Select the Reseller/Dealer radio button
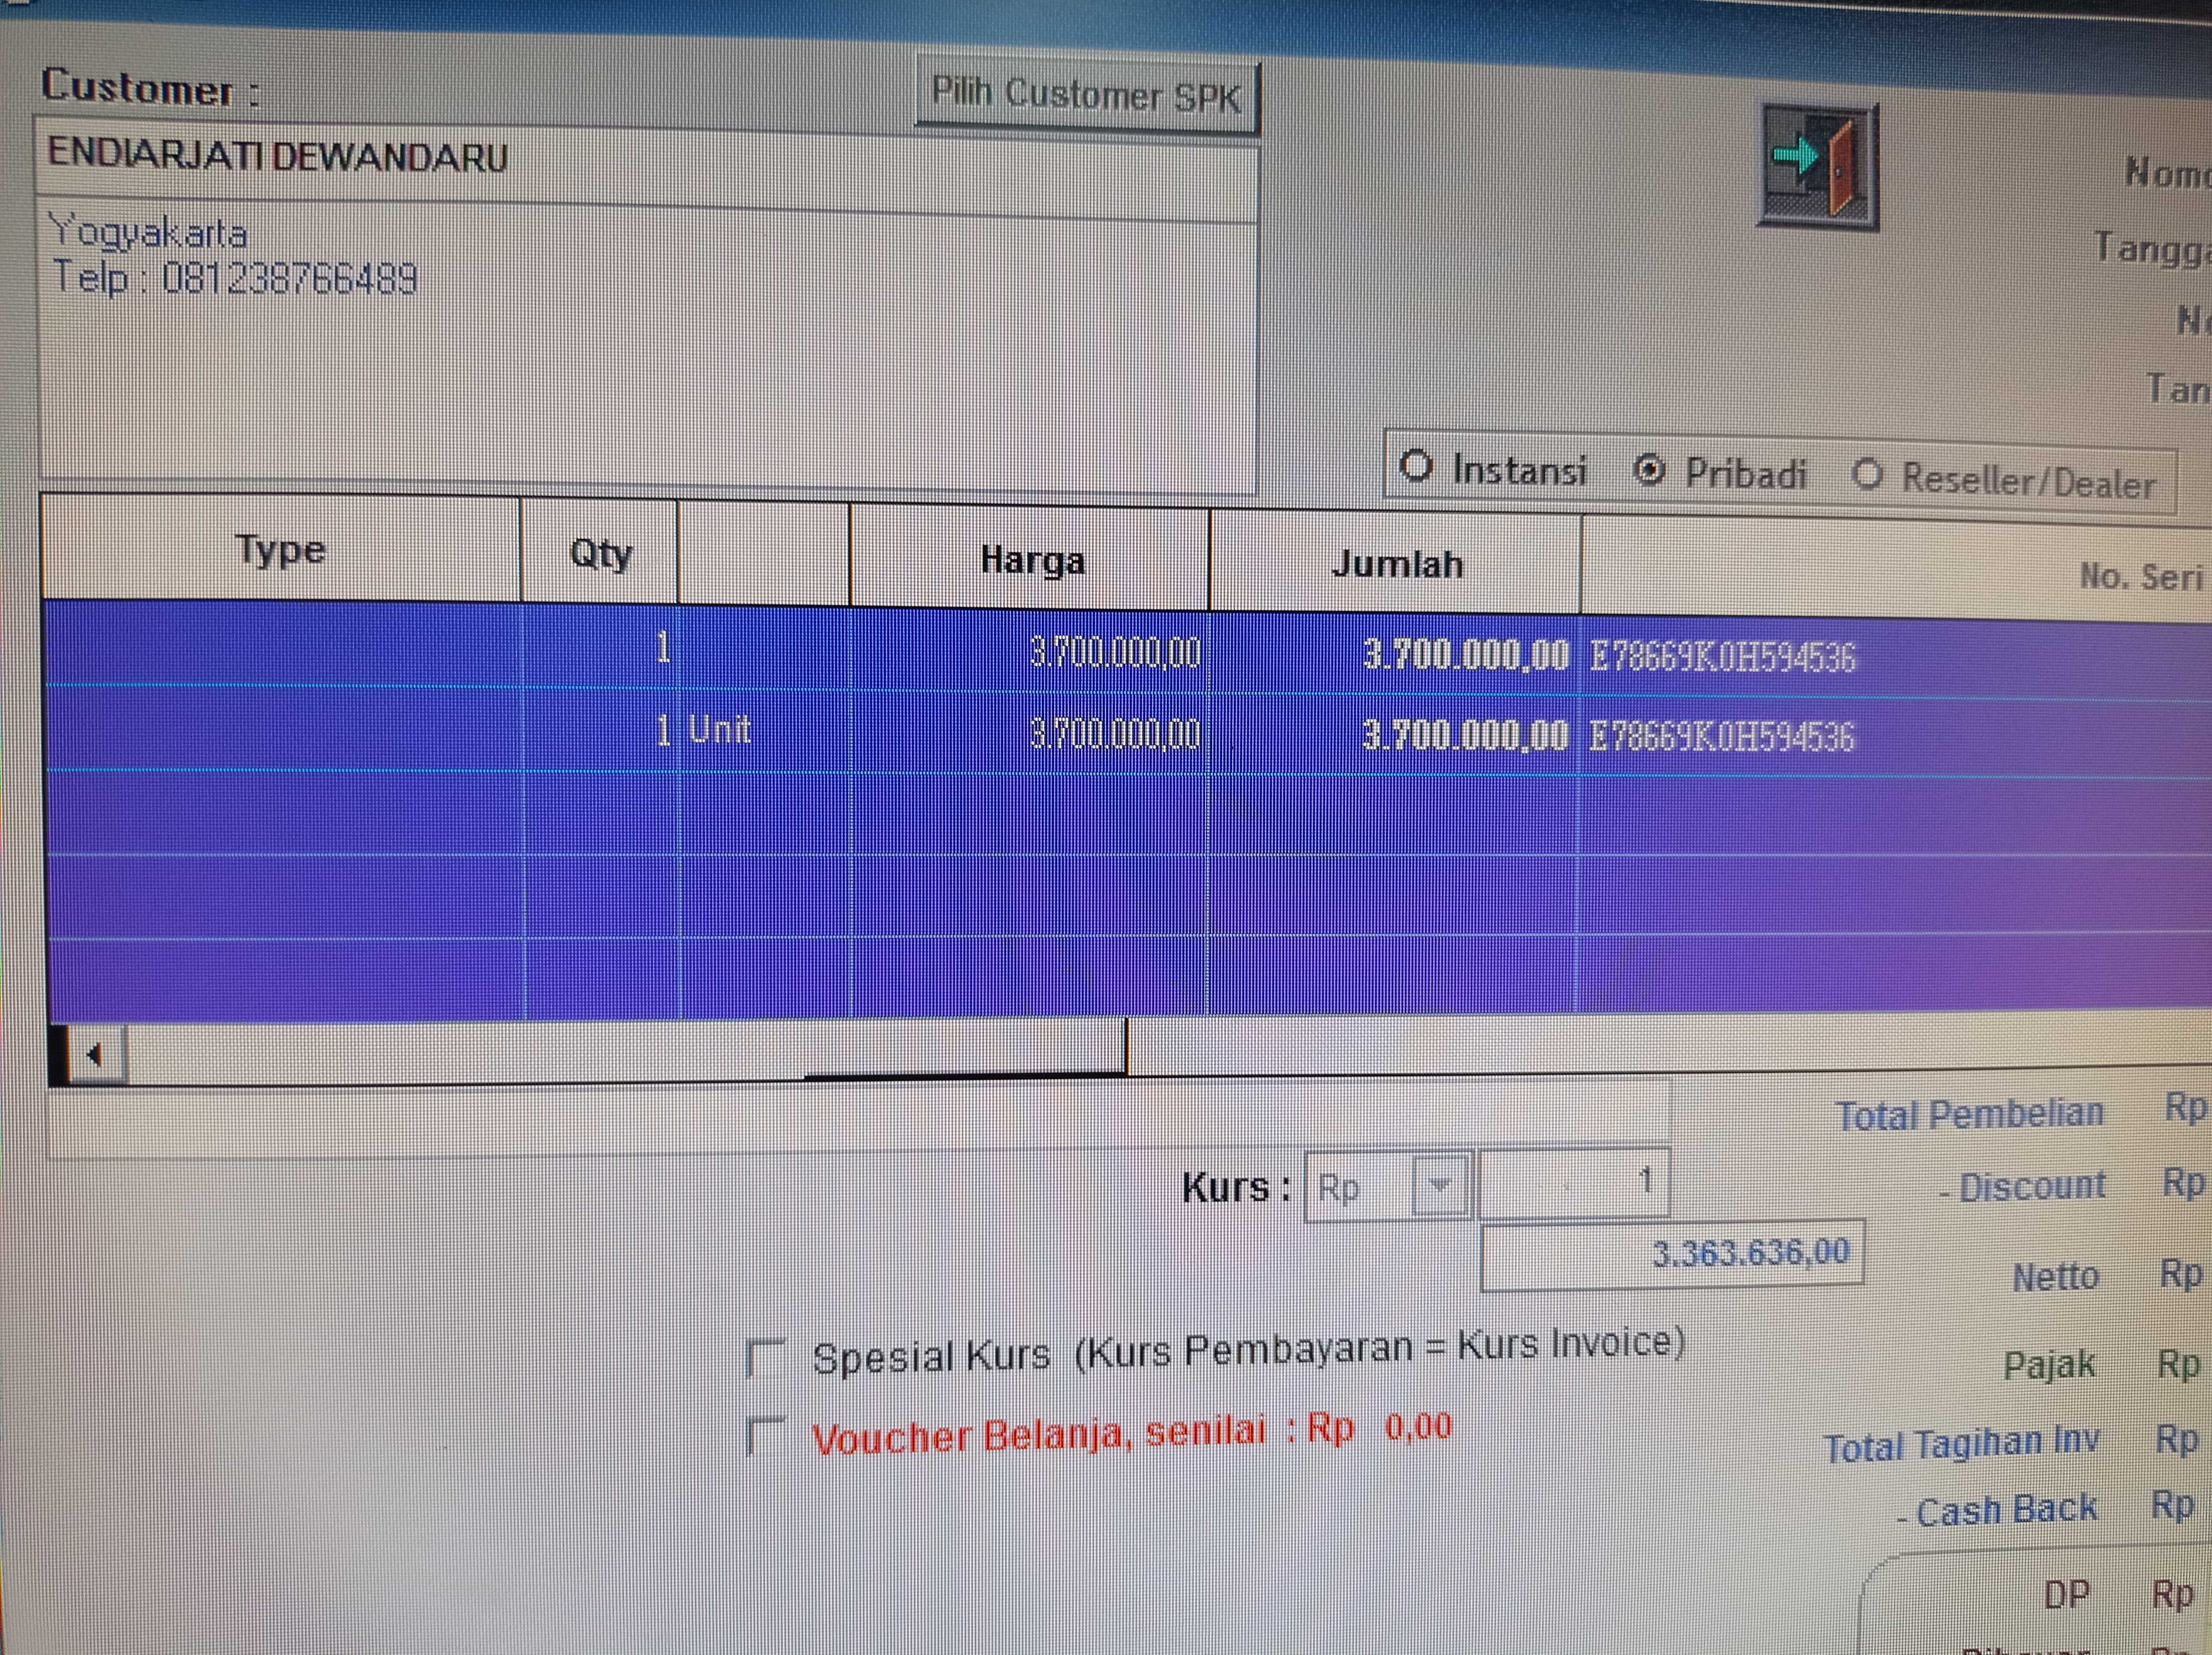Screen dimensions: 2212x1655 click(x=1867, y=475)
